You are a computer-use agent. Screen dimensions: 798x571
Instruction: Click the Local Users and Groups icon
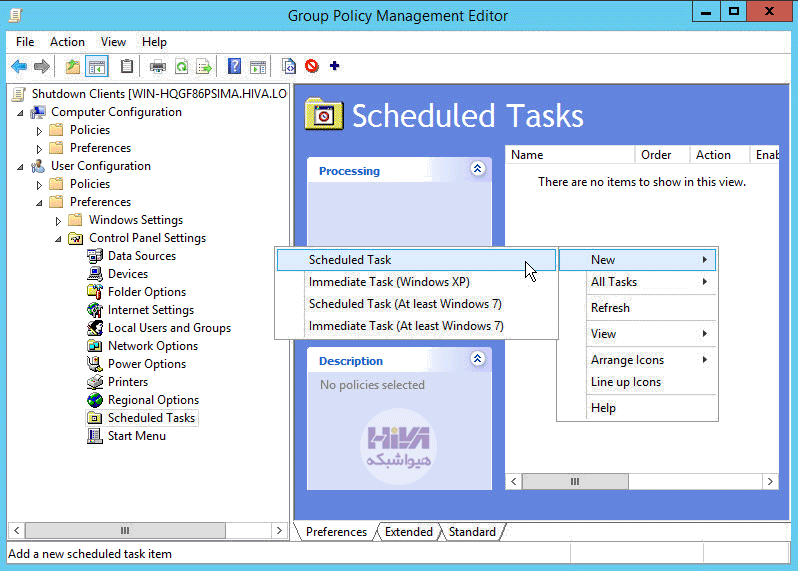(95, 328)
